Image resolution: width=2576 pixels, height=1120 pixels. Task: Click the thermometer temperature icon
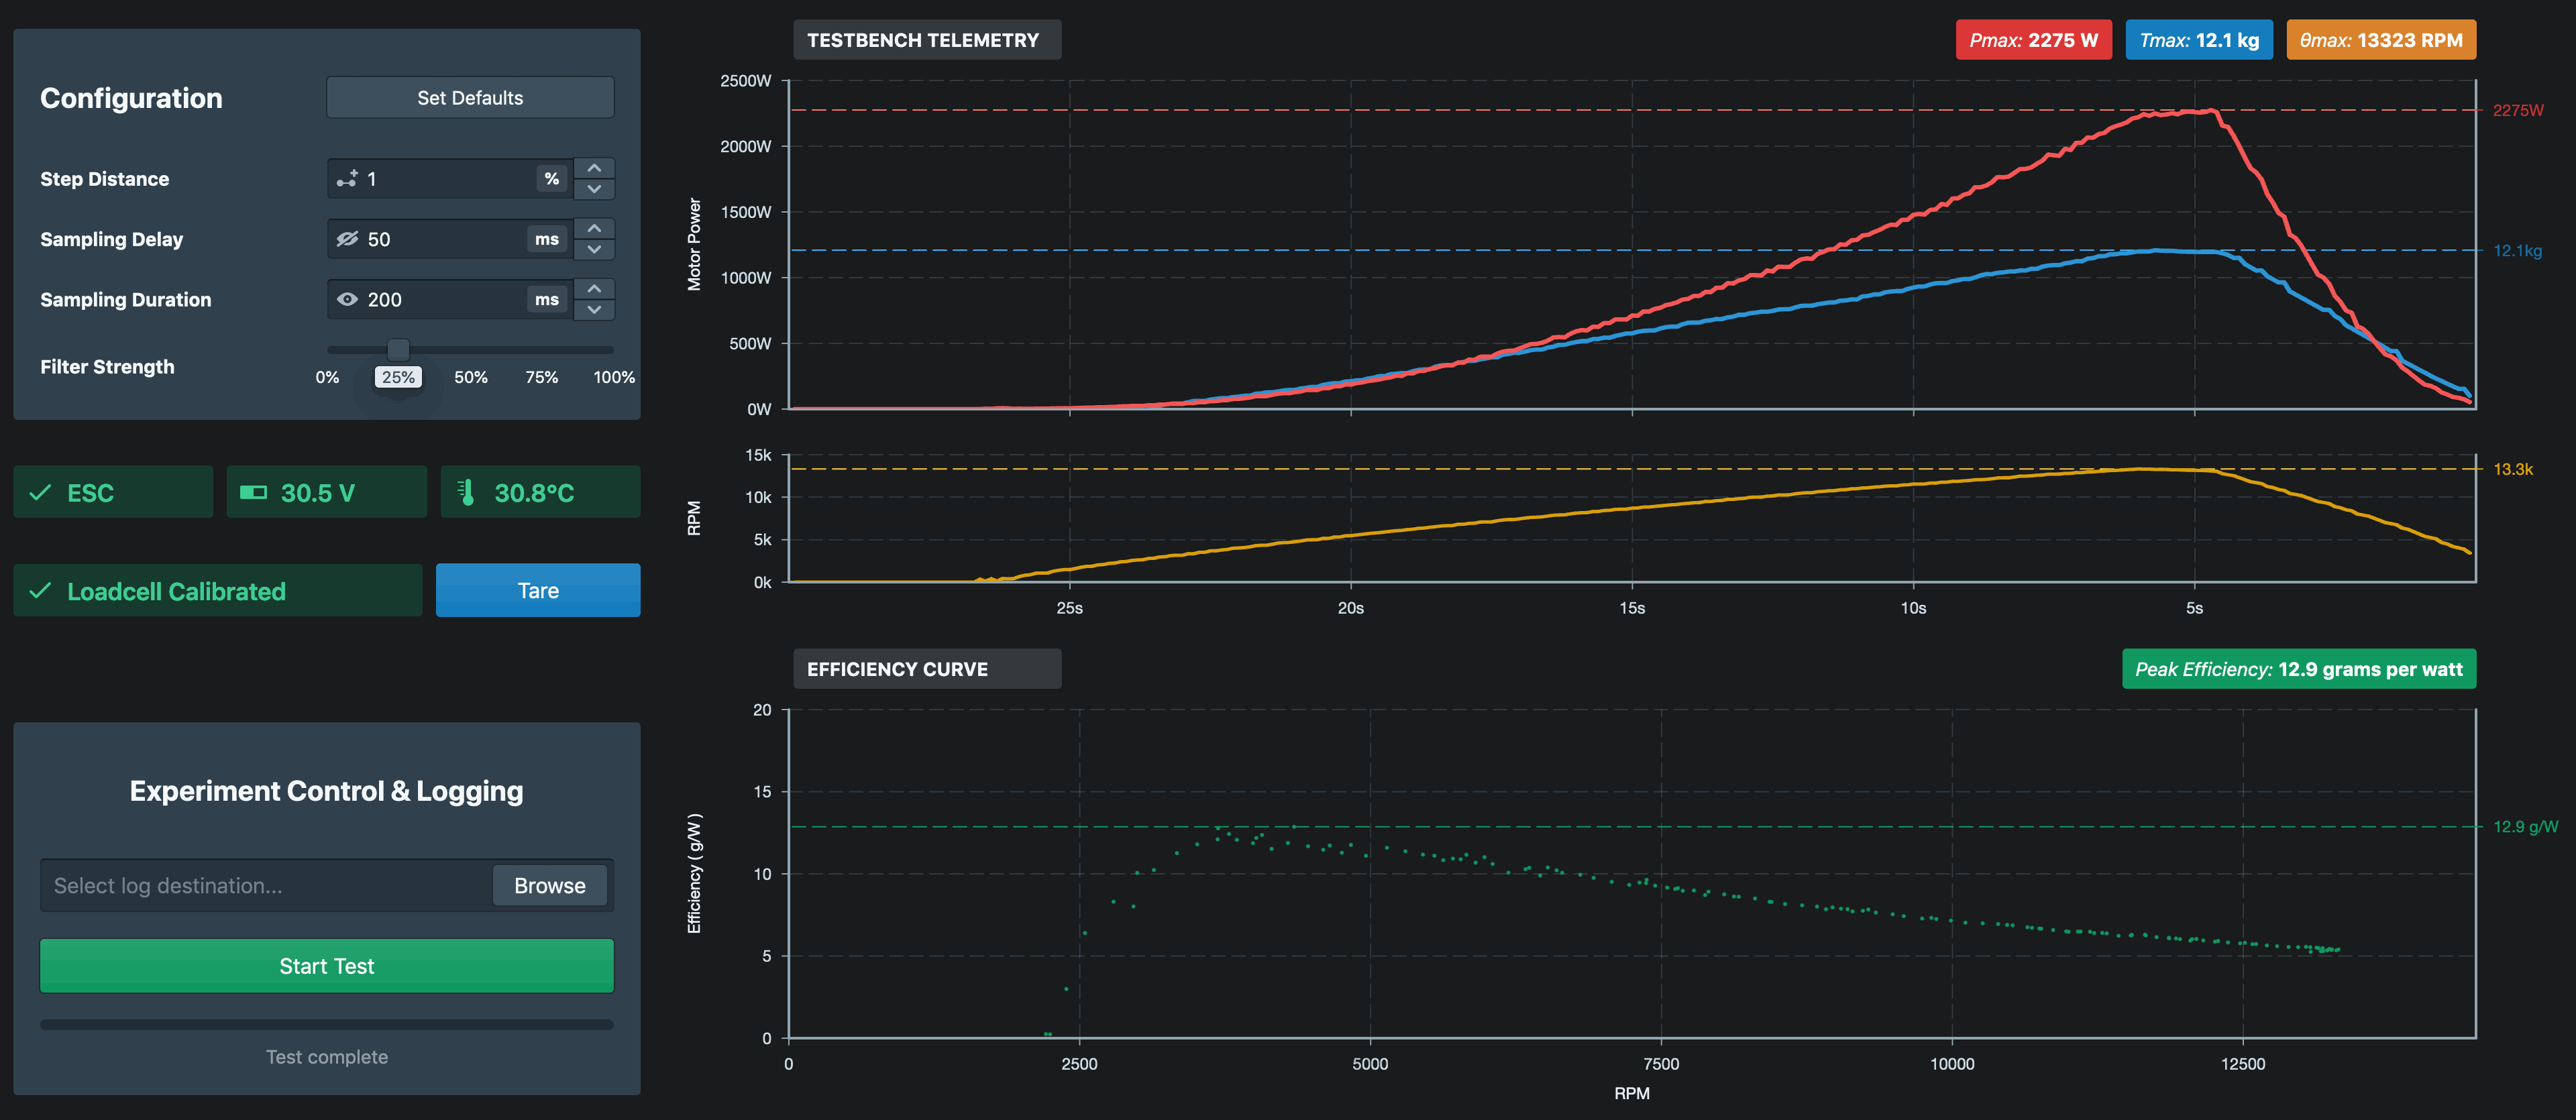pos(466,492)
